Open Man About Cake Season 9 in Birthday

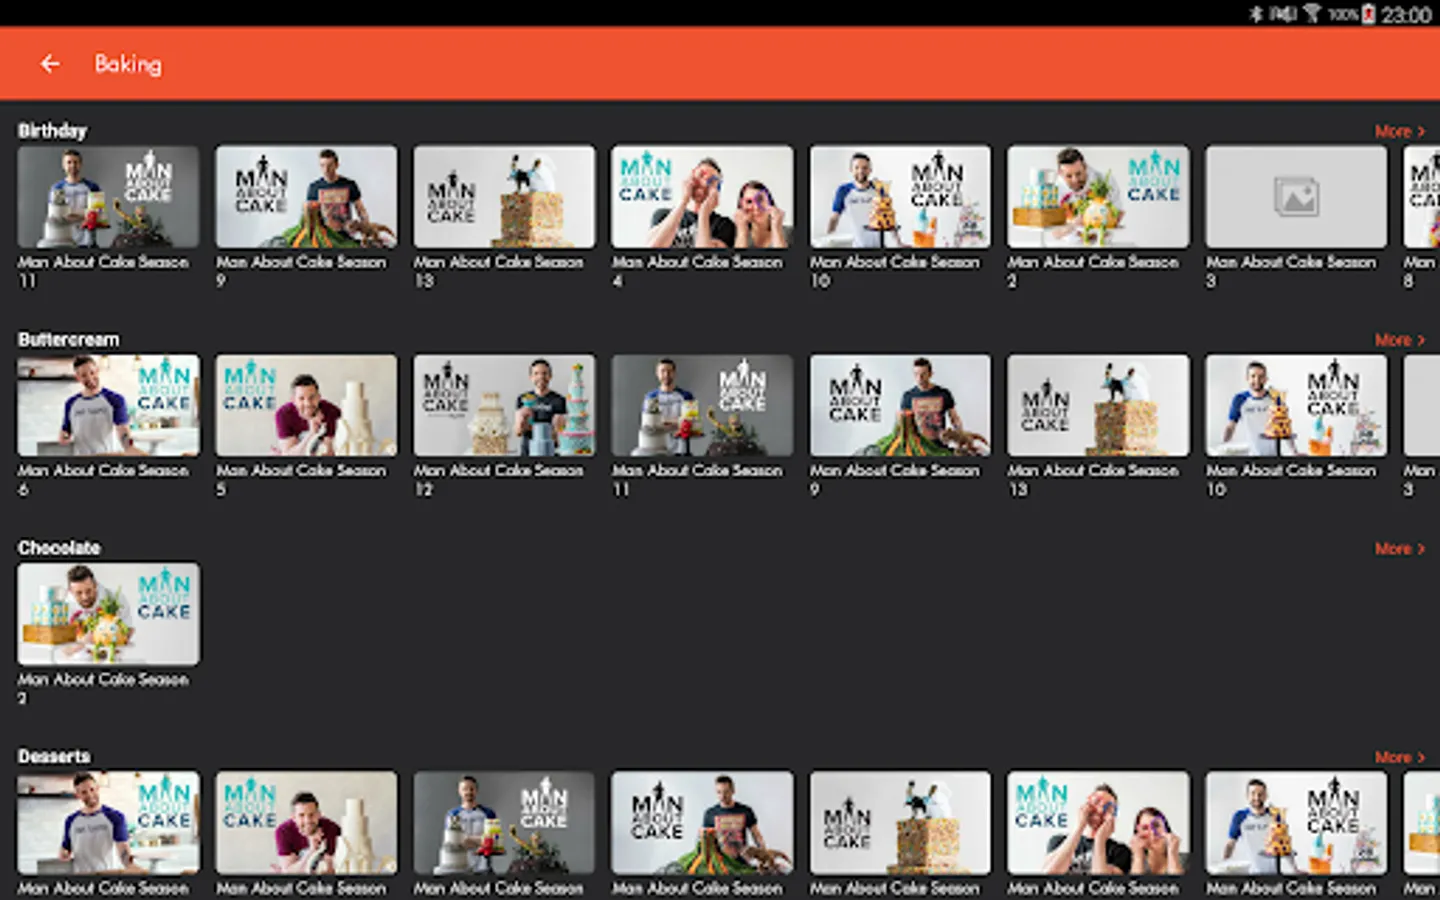pyautogui.click(x=306, y=197)
